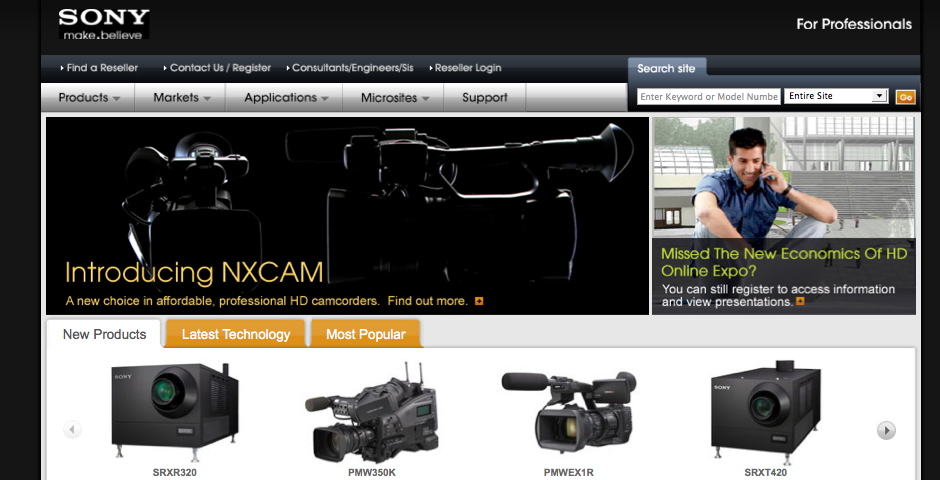The height and width of the screenshot is (480, 940).
Task: Open the Markets dropdown menu
Action: (x=181, y=97)
